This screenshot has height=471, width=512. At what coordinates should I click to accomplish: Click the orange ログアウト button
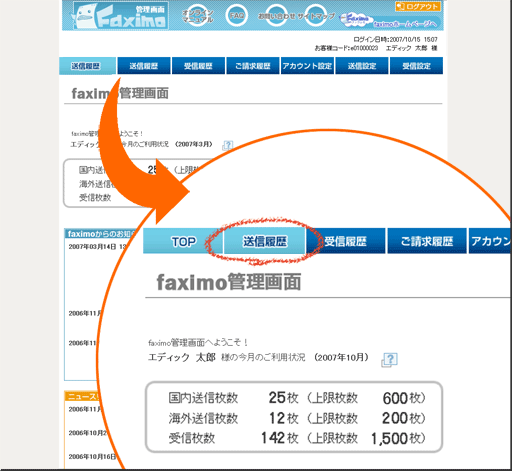click(418, 6)
